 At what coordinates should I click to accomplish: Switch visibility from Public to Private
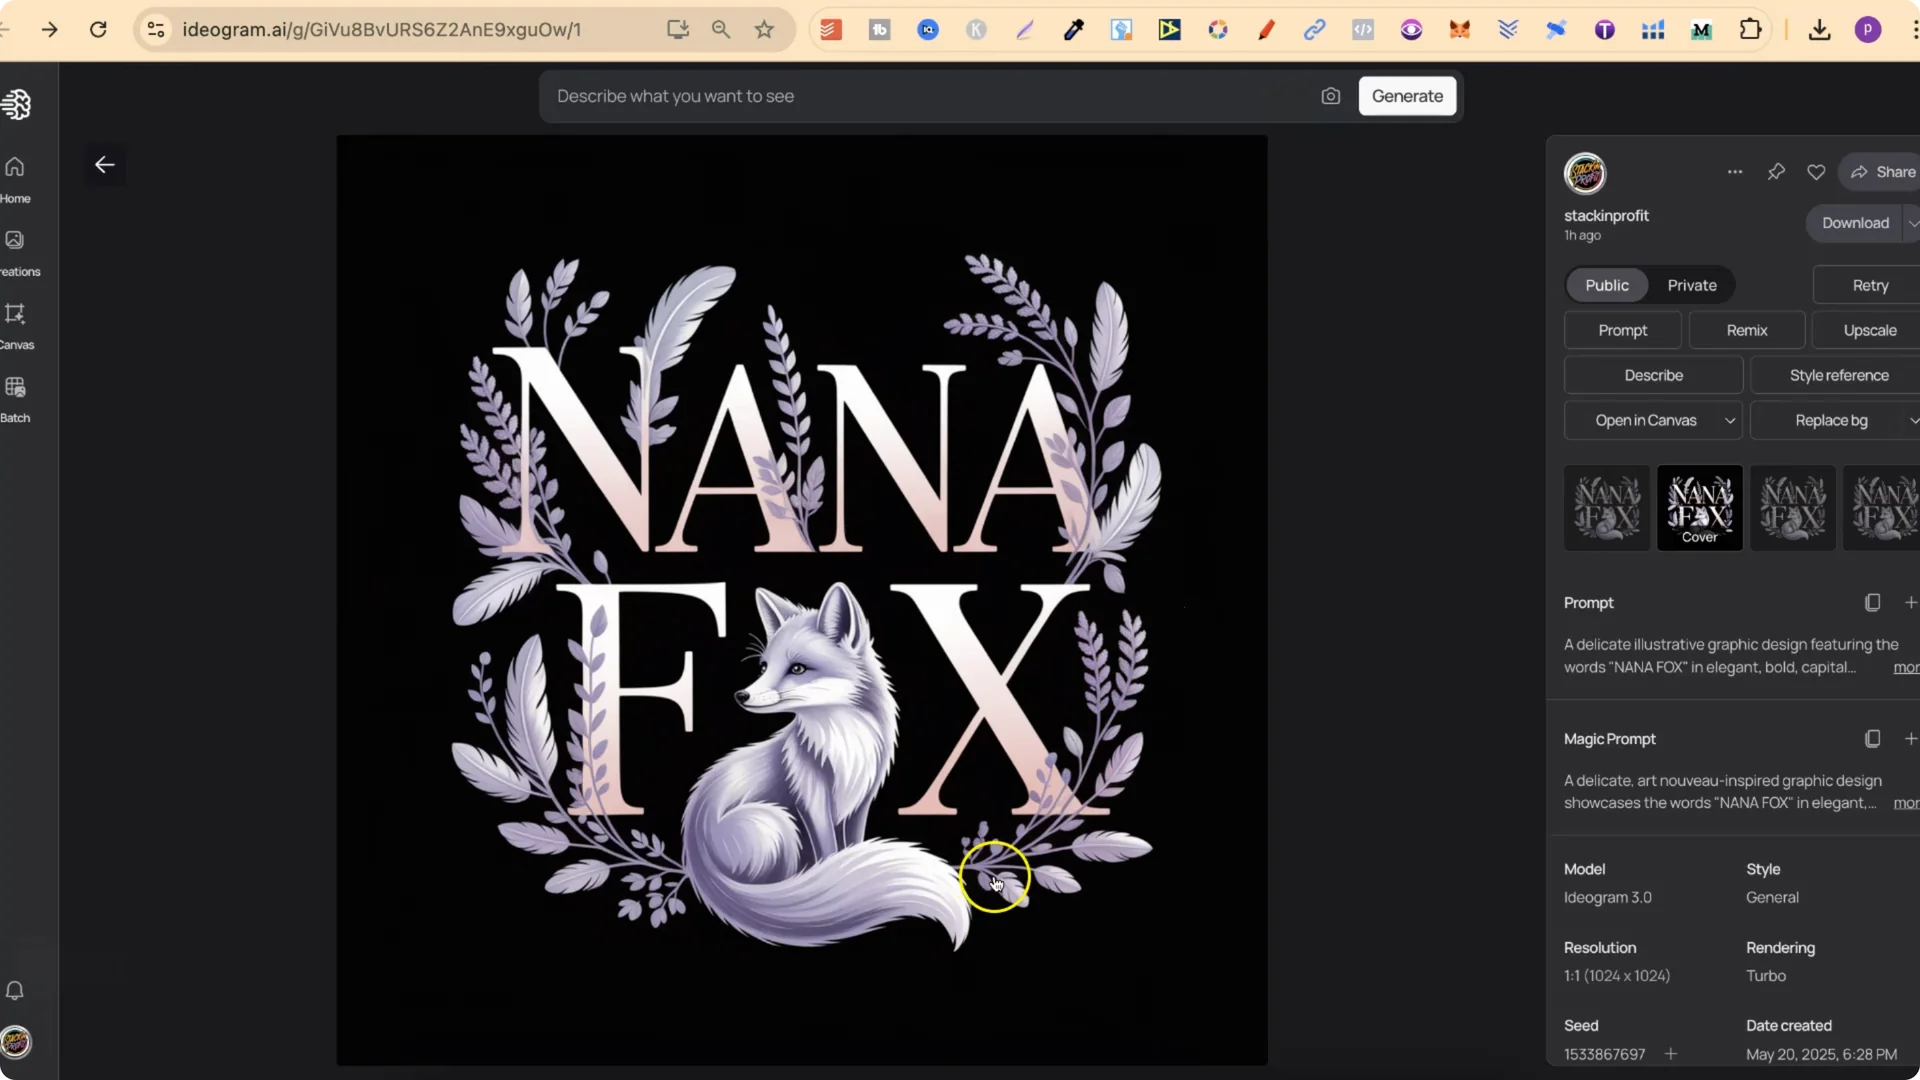[x=1692, y=285]
